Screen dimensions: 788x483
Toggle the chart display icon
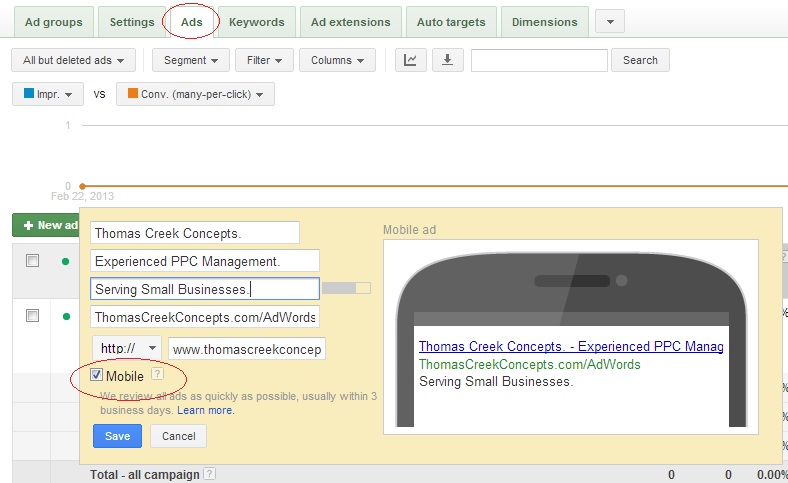tap(411, 60)
